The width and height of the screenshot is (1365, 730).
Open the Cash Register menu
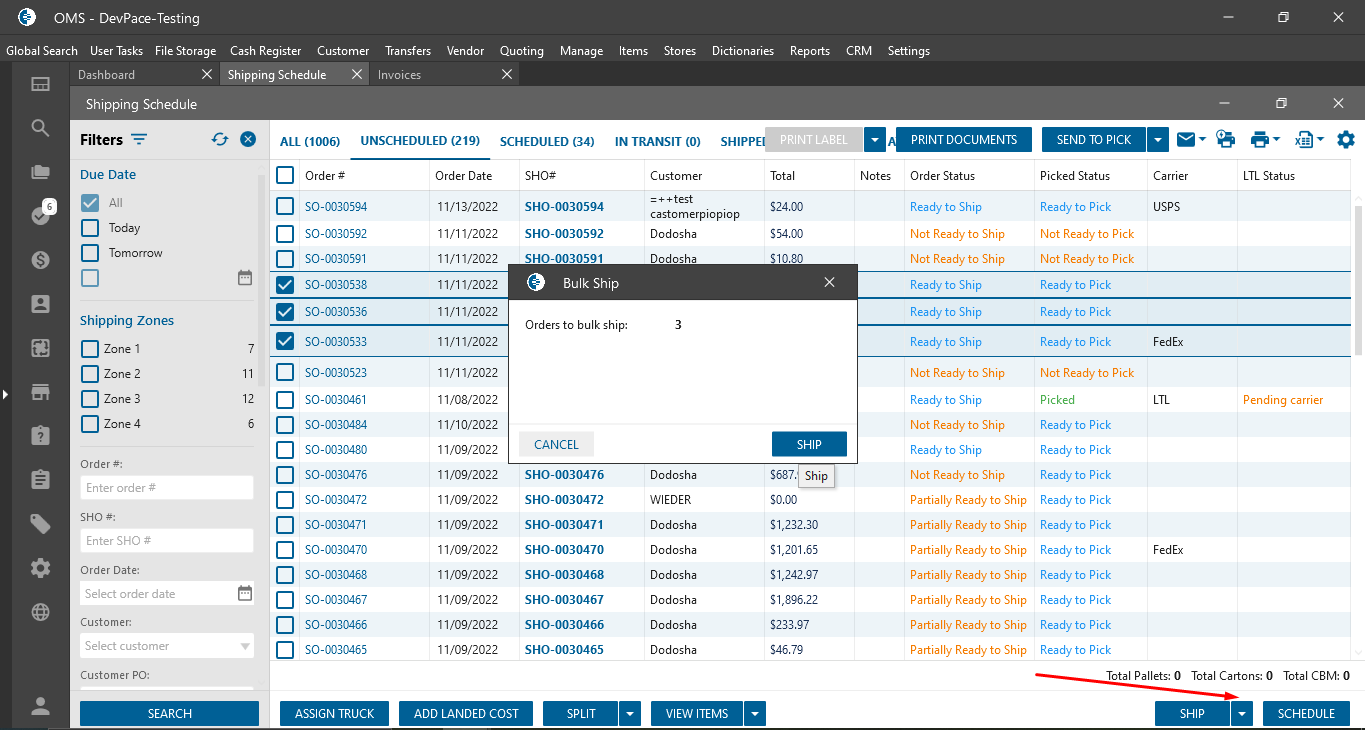[265, 51]
